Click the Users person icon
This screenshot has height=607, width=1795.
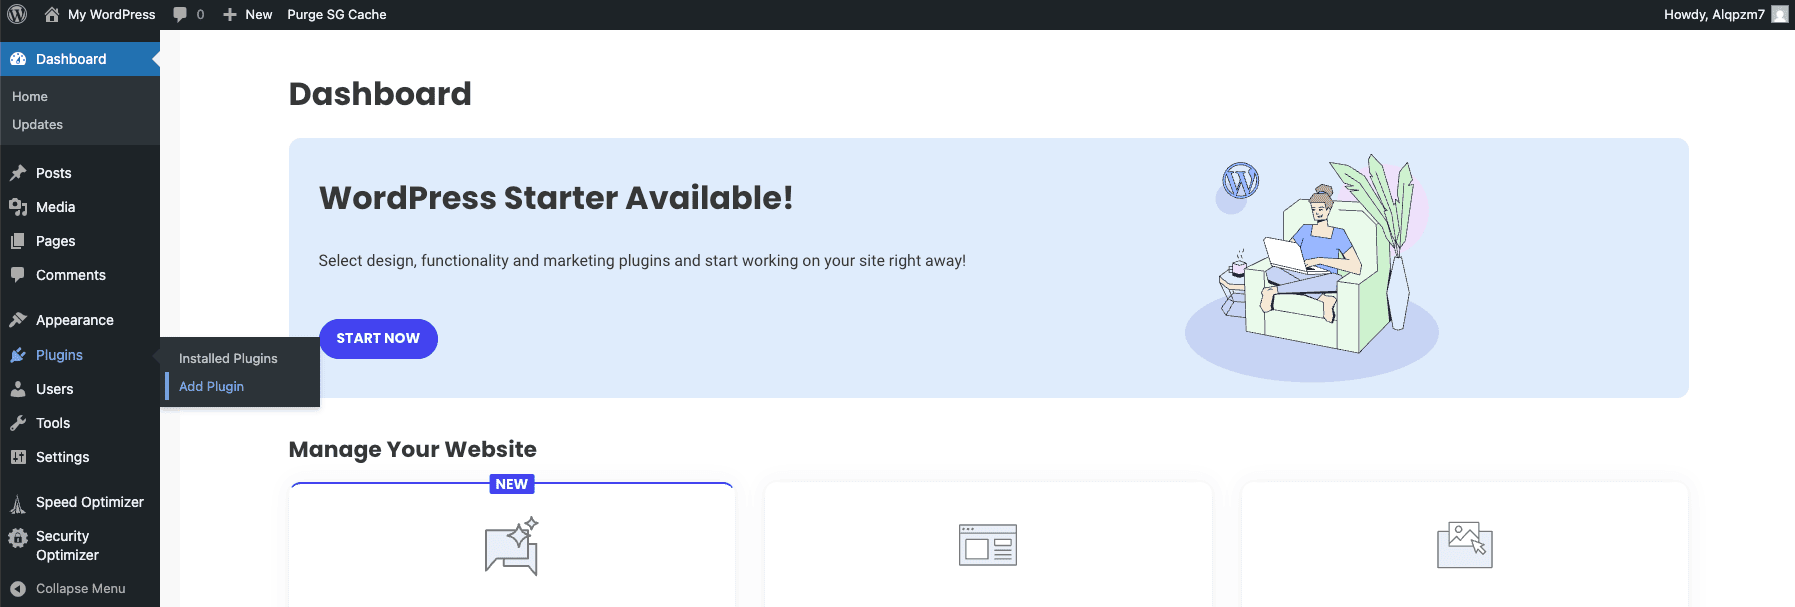(18, 389)
